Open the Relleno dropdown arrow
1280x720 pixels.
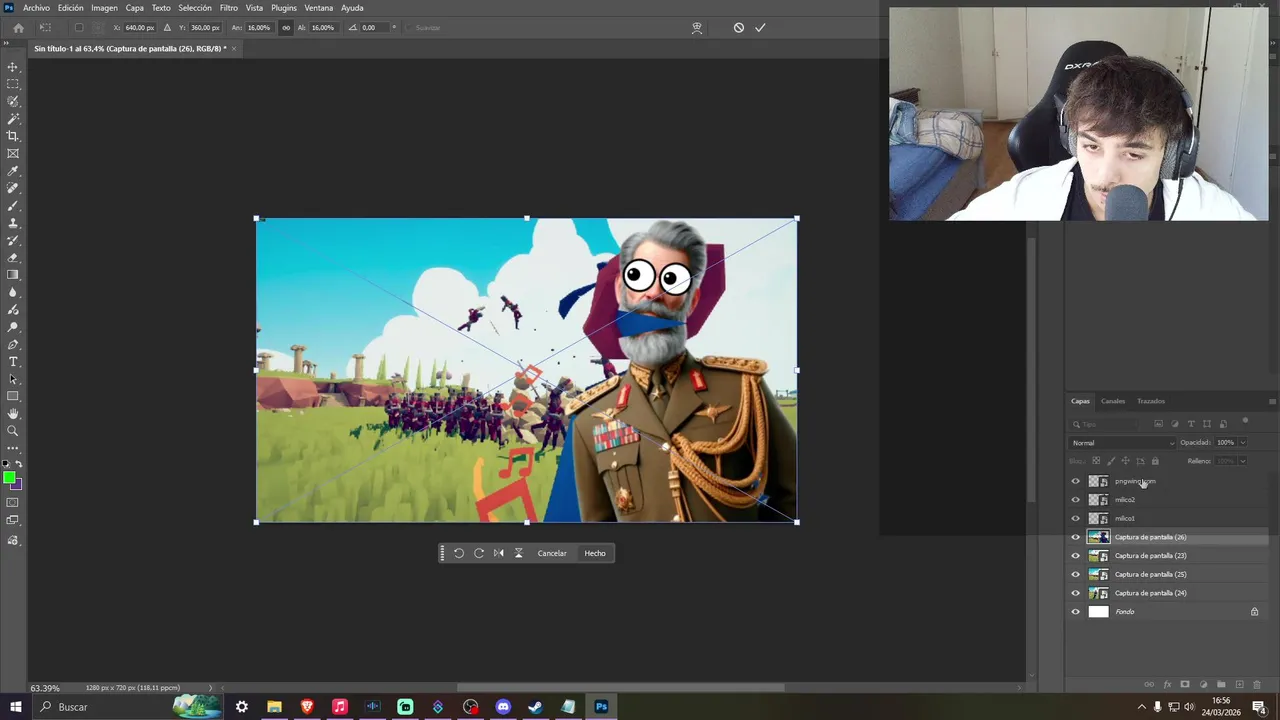1243,461
